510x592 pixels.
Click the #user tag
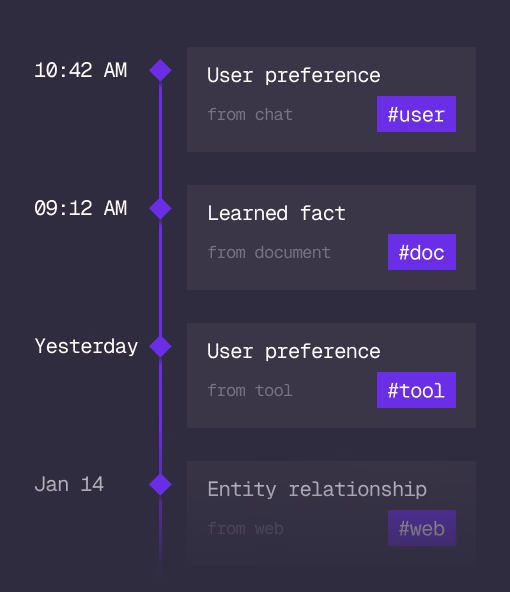coord(416,114)
